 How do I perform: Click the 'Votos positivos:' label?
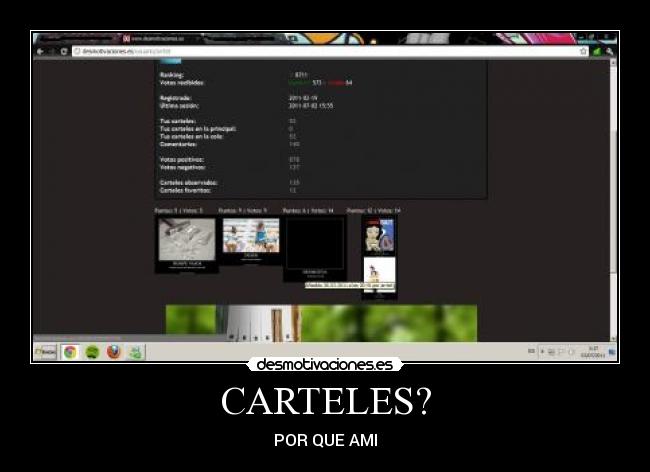pos(182,160)
